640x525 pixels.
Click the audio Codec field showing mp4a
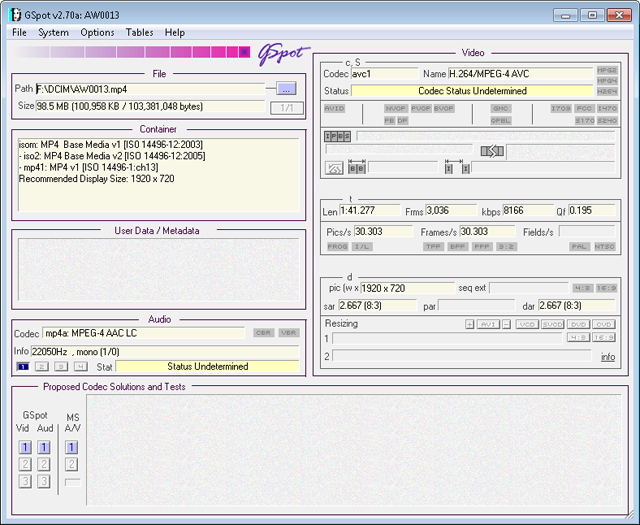click(x=144, y=333)
